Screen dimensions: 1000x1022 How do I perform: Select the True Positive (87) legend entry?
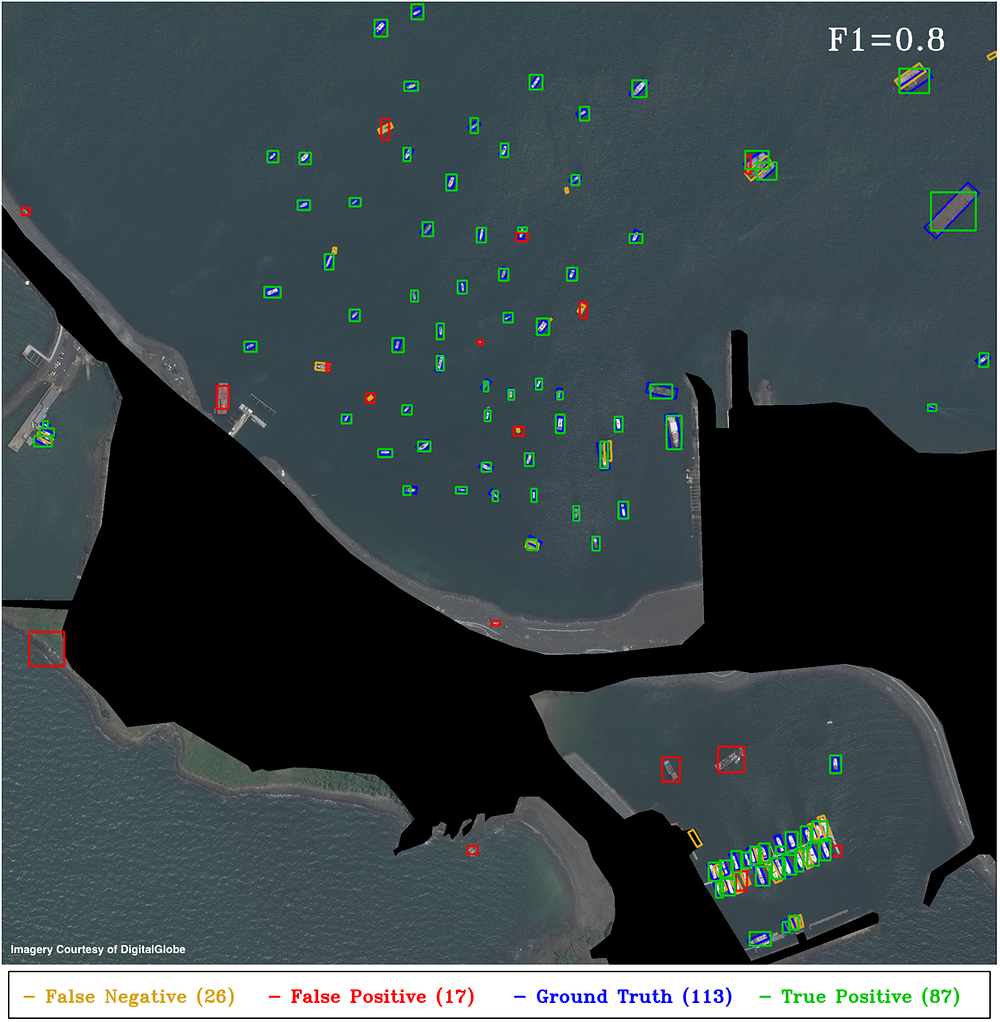(x=859, y=997)
